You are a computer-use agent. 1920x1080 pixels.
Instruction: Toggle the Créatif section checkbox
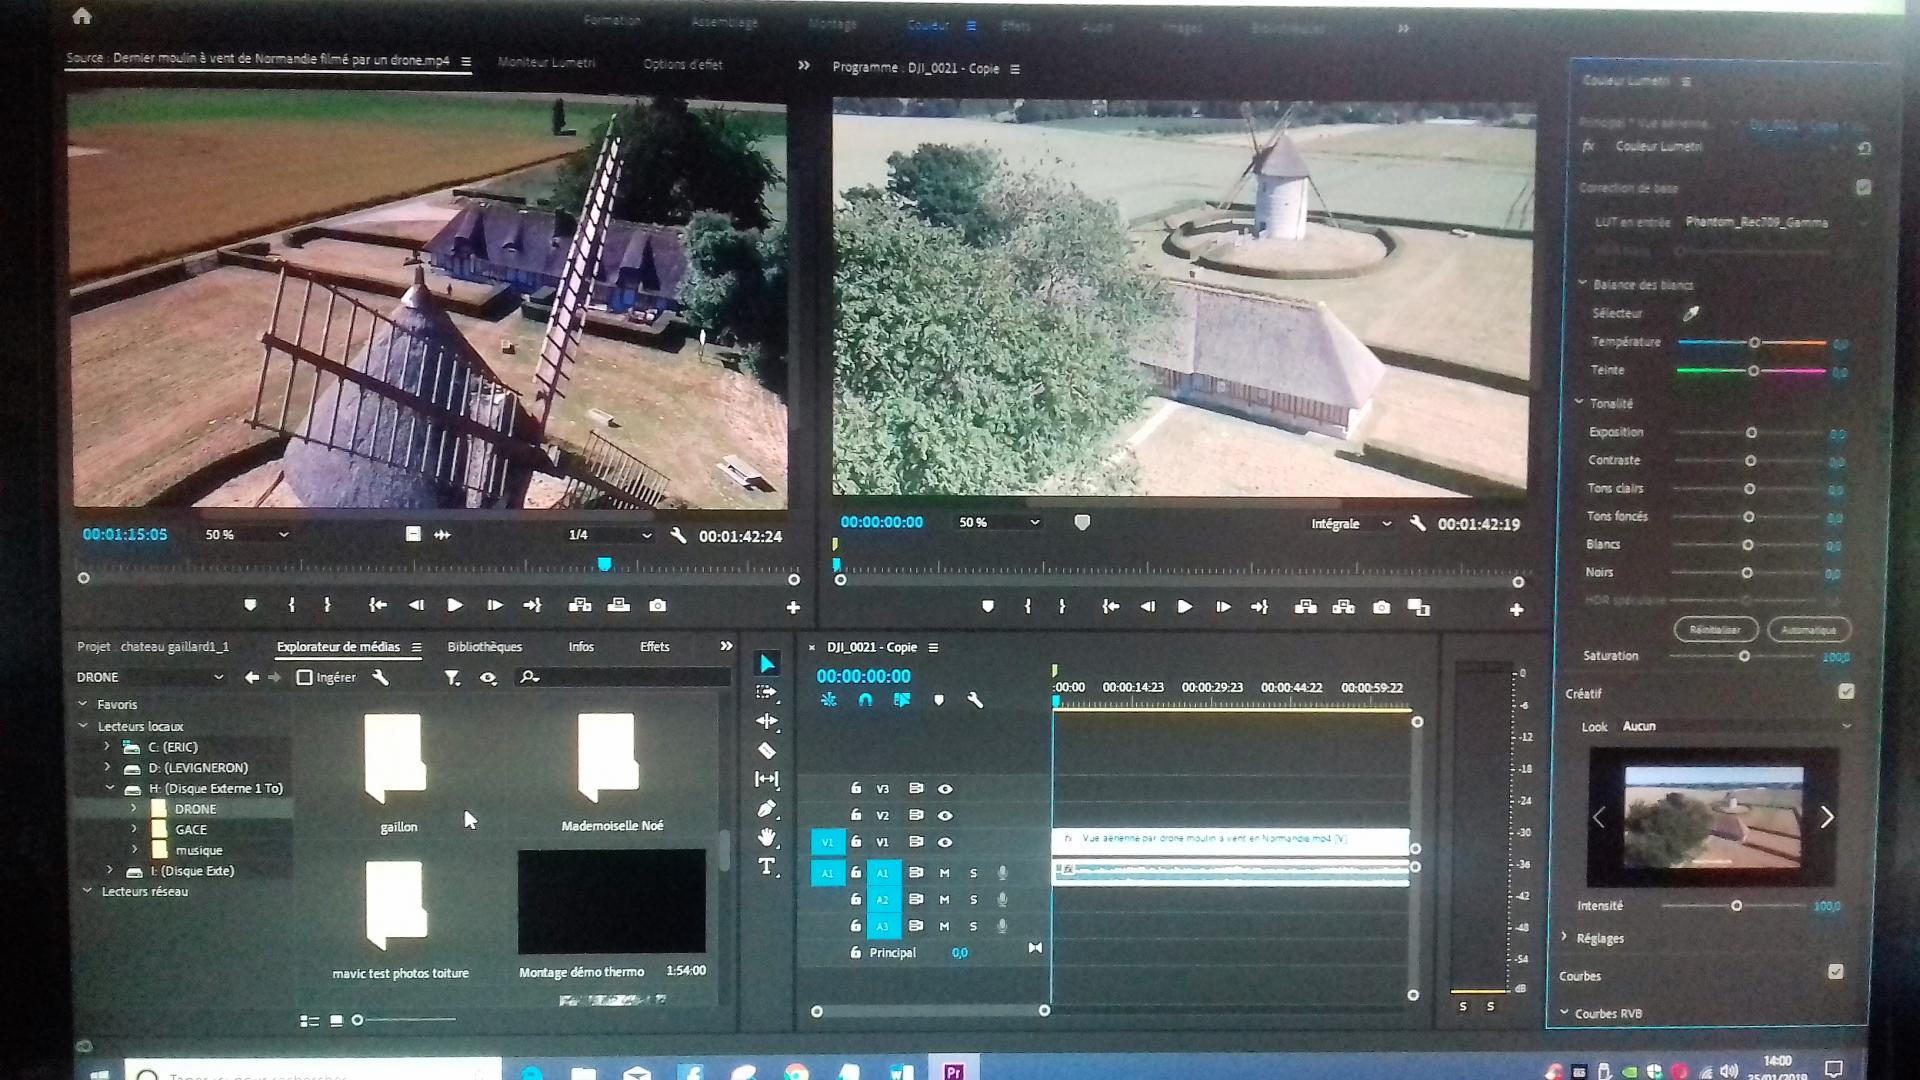point(1846,691)
